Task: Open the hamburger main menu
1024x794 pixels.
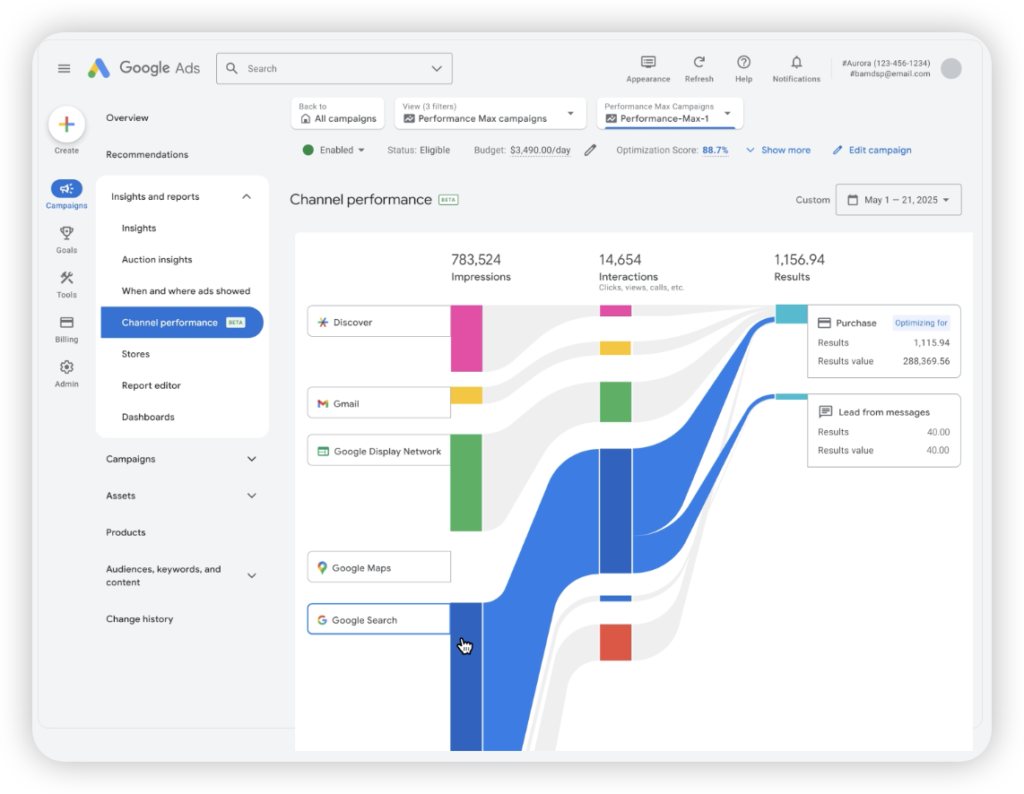Action: coord(64,69)
